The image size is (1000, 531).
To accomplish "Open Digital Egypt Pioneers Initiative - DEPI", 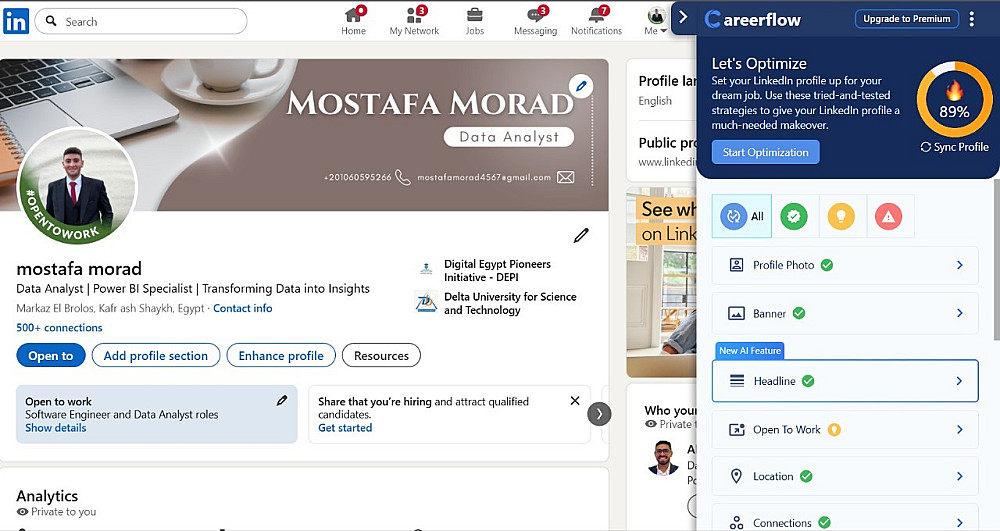I will coord(497,270).
